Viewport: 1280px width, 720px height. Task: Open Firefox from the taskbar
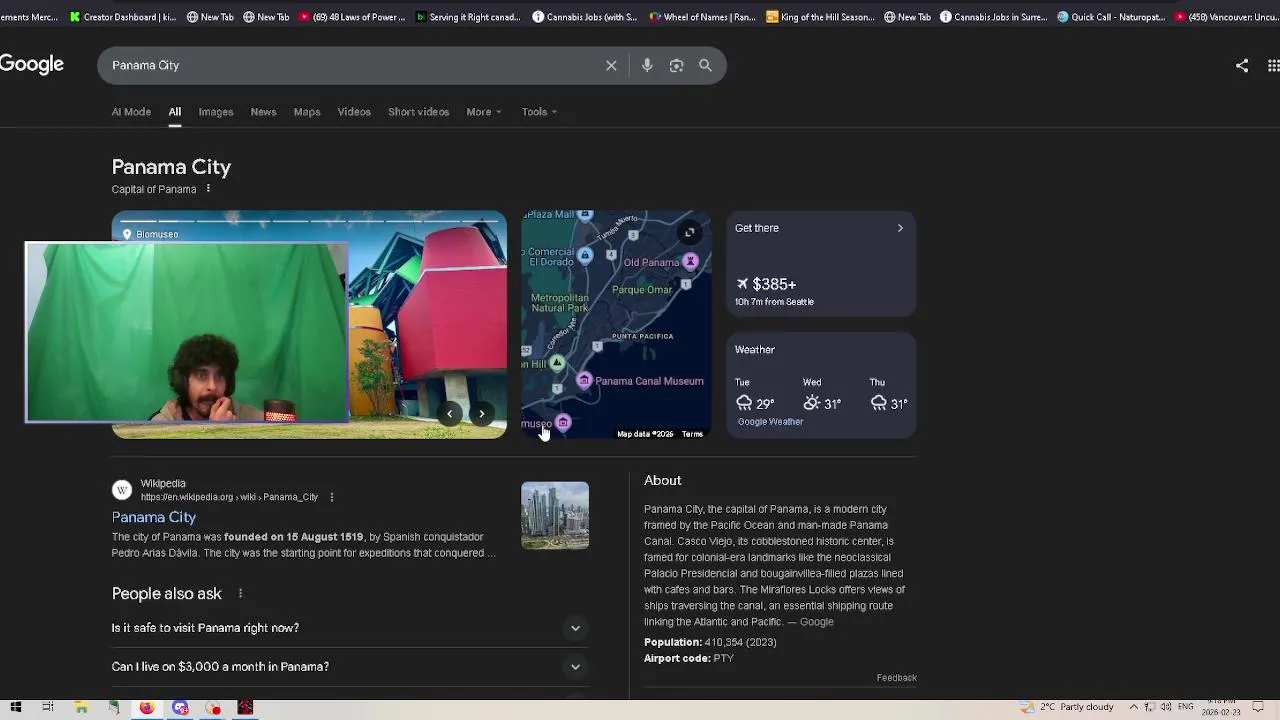pos(147,708)
